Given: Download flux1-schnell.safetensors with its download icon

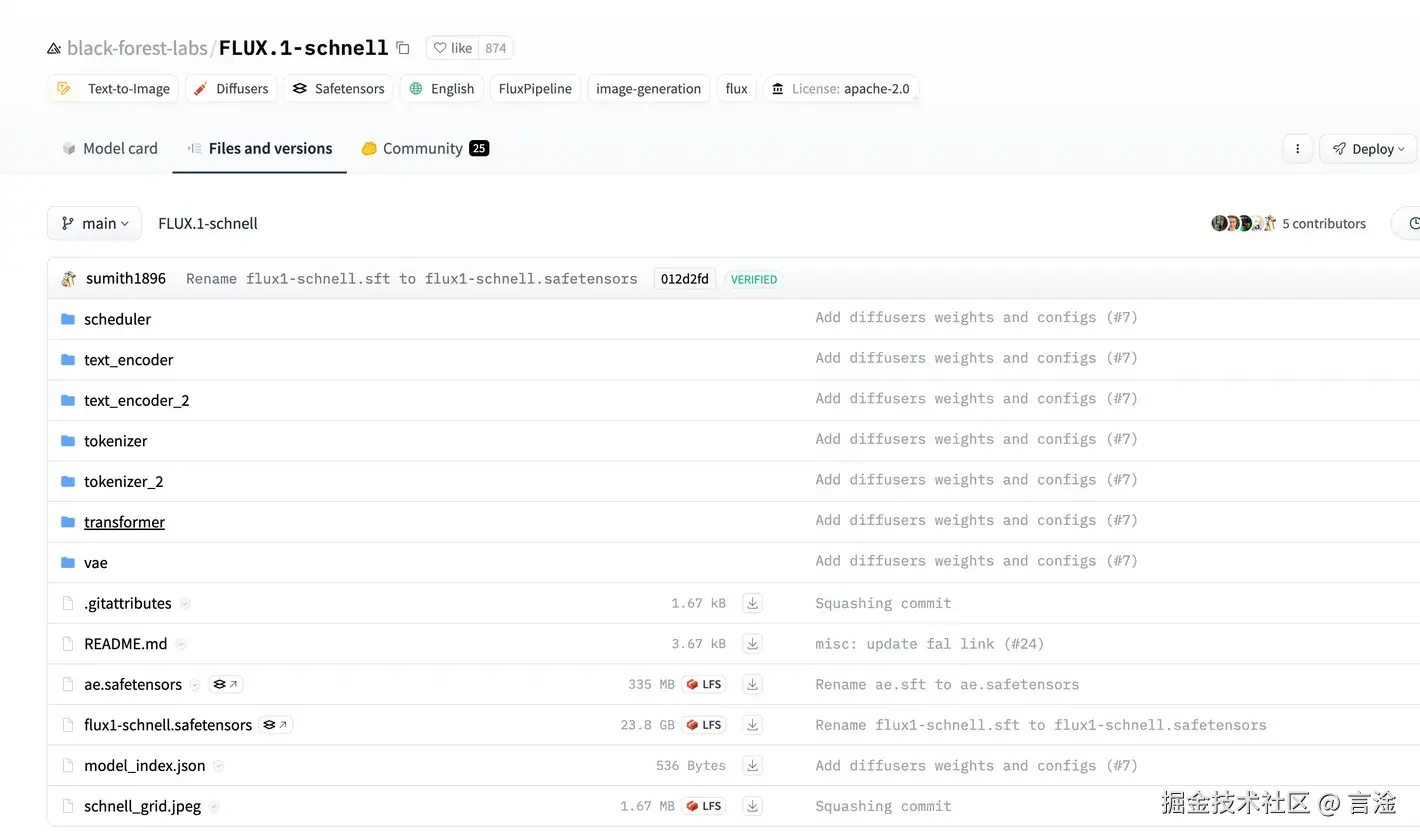Looking at the screenshot, I should tap(753, 725).
